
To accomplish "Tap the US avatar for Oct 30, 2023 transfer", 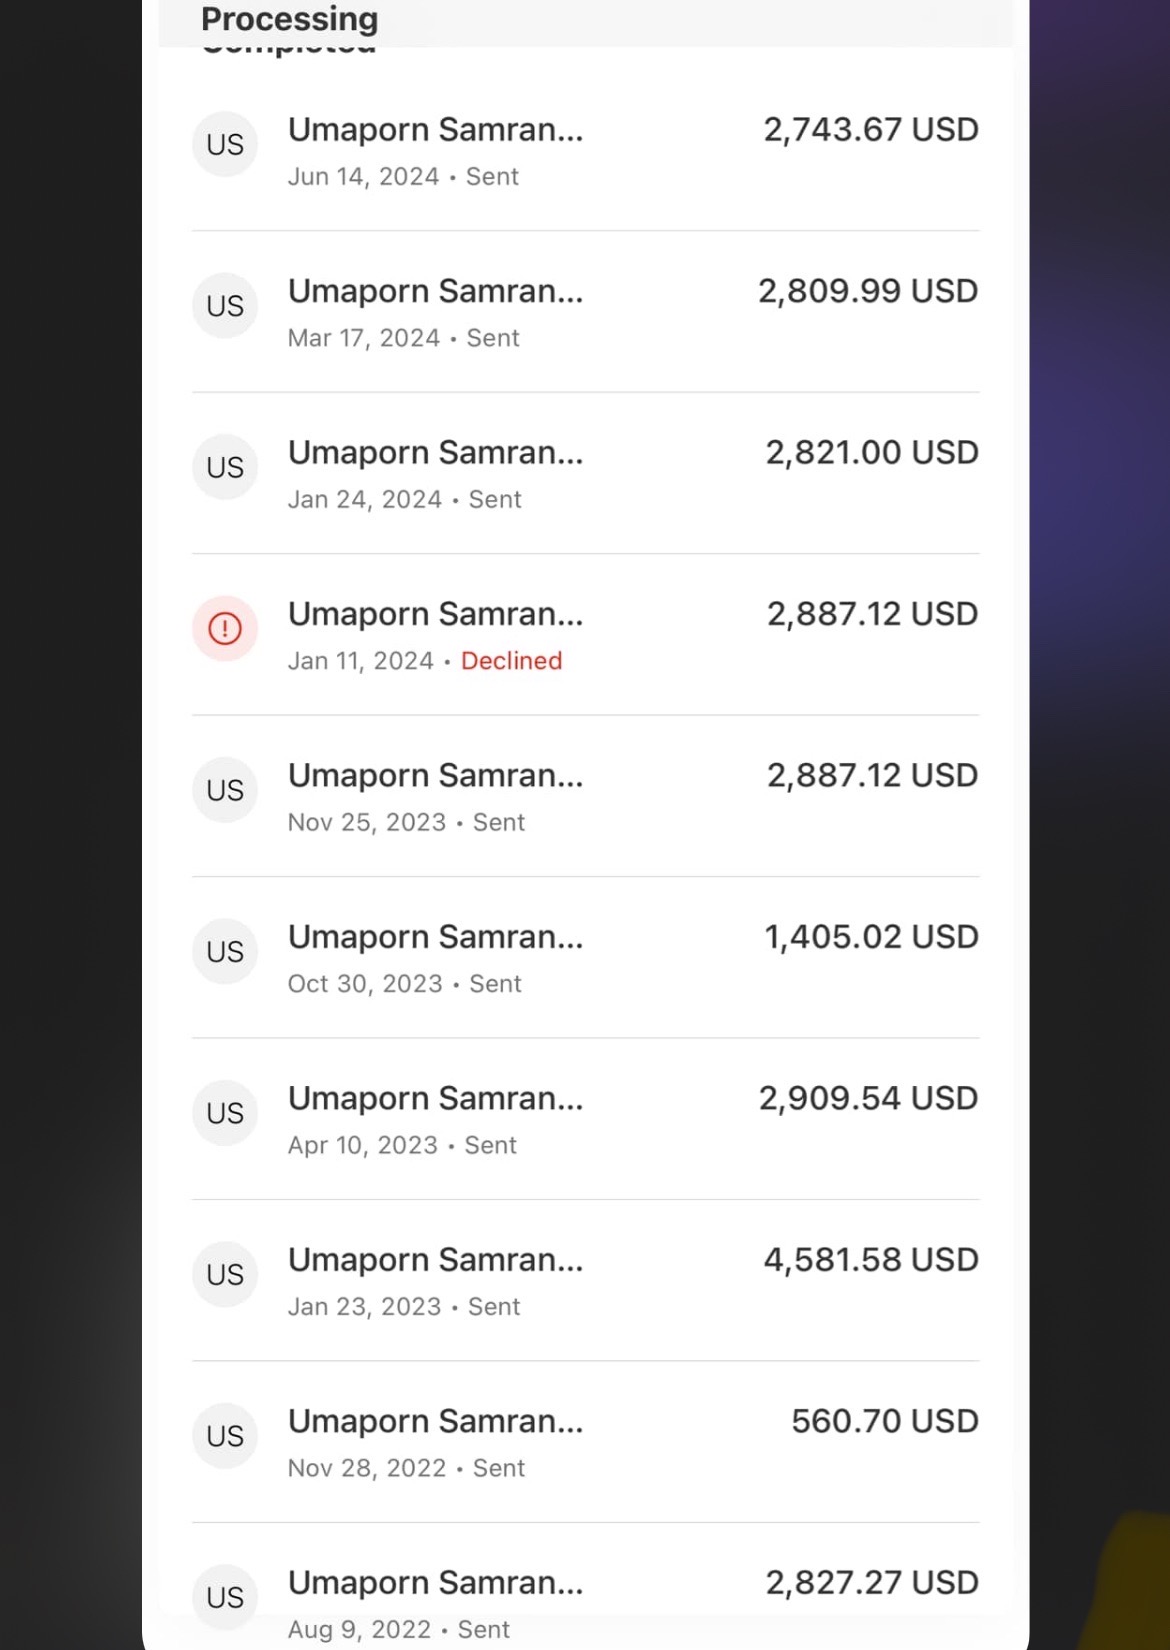I will pos(225,951).
